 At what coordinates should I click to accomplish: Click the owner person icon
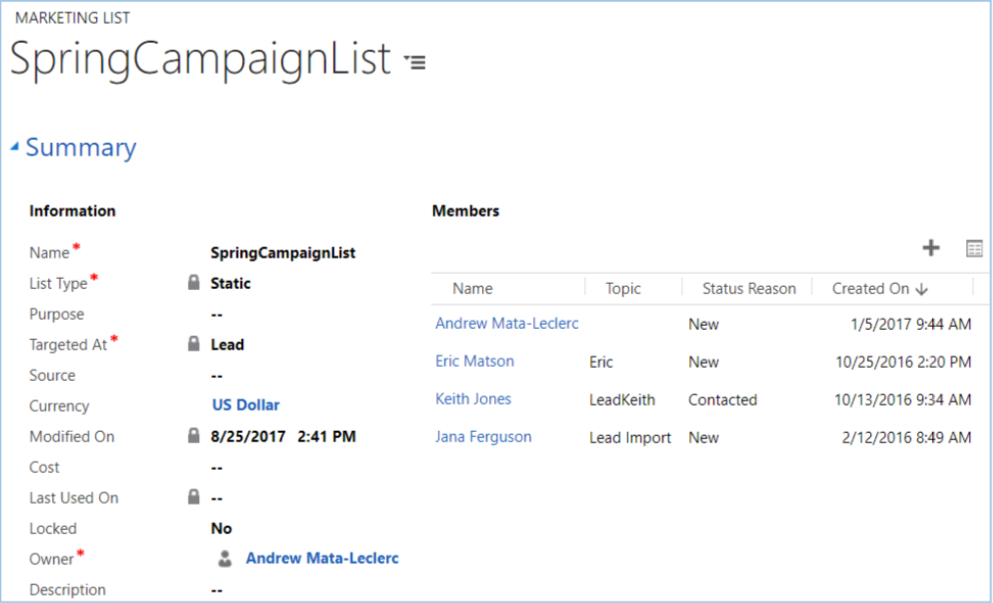[225, 559]
